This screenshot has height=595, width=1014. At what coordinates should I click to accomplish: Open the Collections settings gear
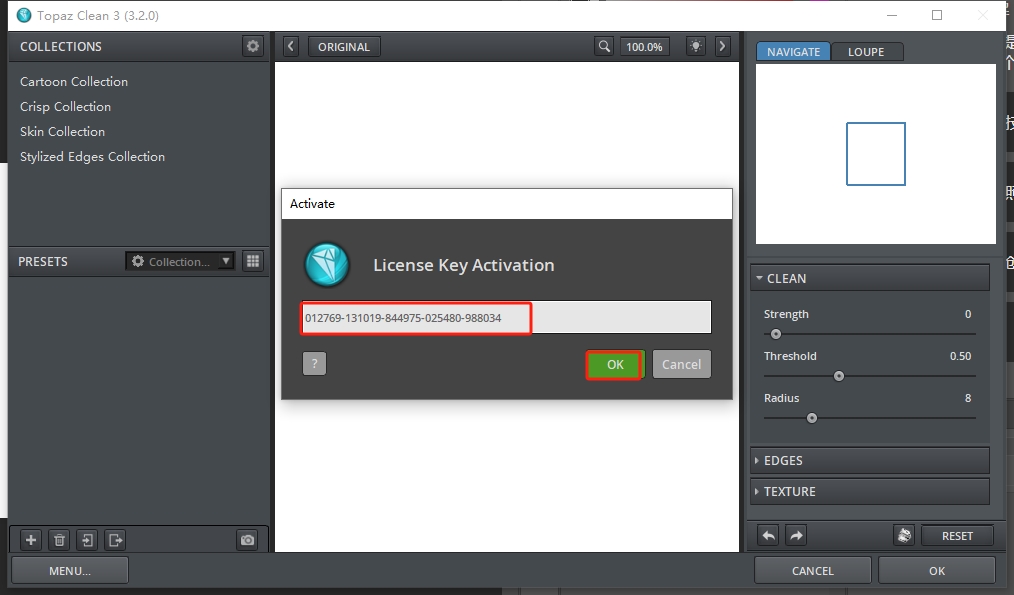point(253,46)
